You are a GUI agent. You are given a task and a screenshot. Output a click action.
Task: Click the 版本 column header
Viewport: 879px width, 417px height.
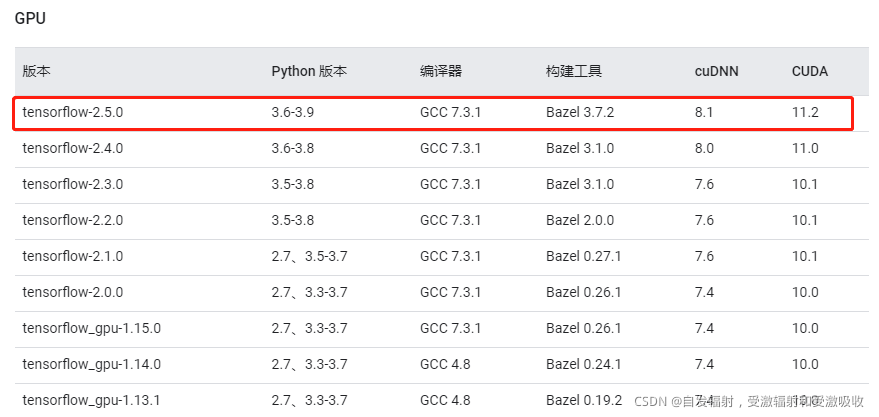tap(36, 71)
